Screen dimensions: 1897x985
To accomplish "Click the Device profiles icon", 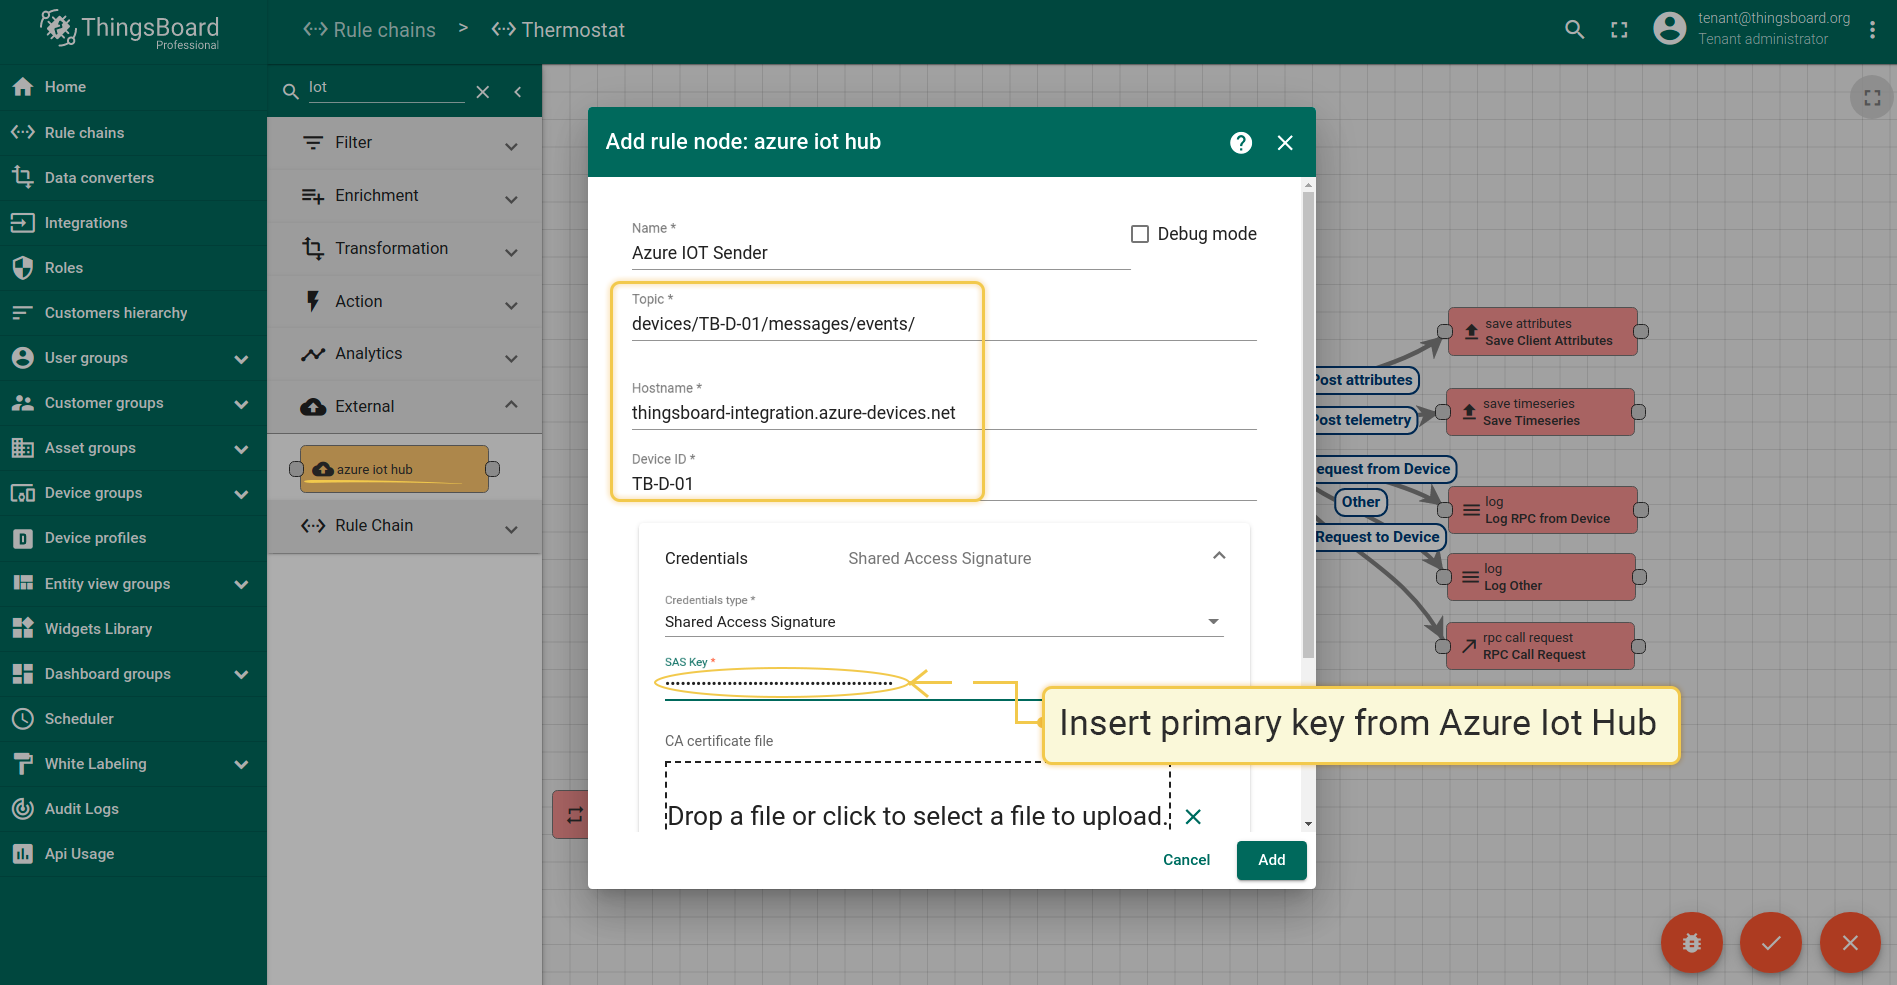I will pos(23,538).
